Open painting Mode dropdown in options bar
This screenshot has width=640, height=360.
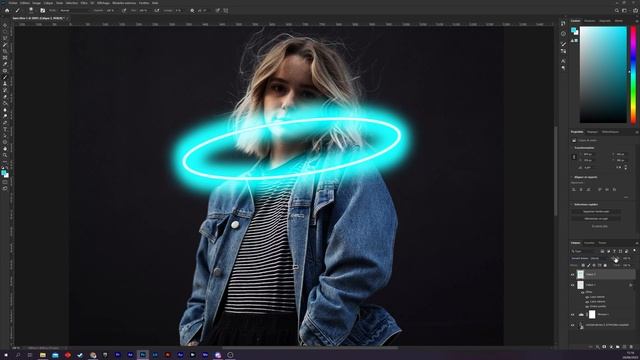pos(75,11)
